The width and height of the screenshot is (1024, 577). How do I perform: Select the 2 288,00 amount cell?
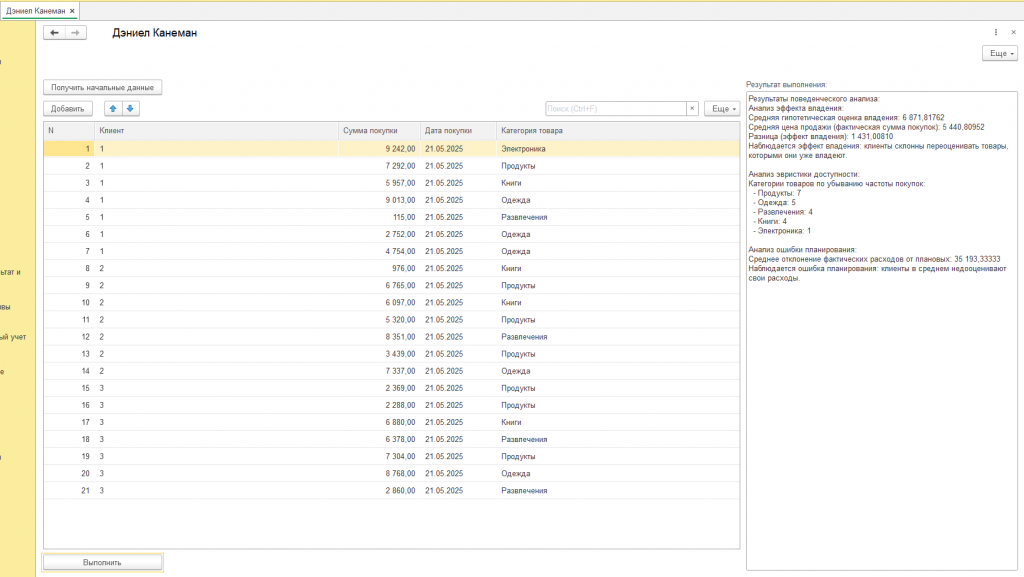[x=379, y=405]
